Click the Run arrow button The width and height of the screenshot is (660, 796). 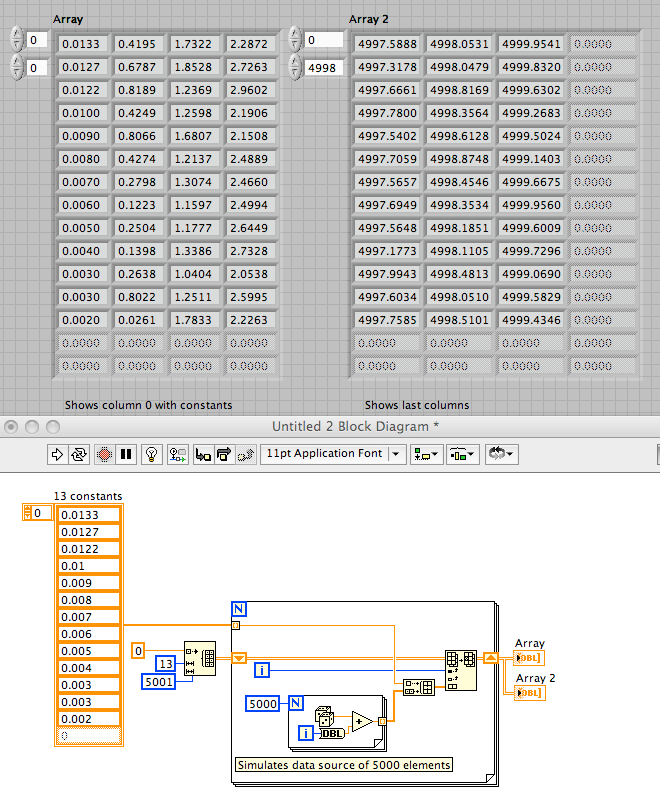click(57, 454)
